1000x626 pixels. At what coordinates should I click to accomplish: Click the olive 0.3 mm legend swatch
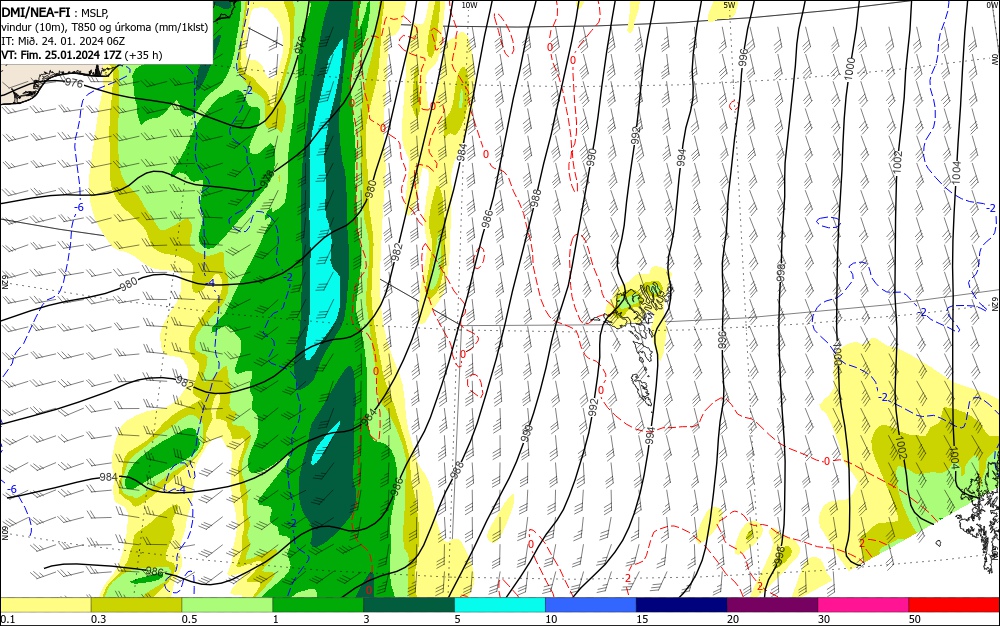(136, 605)
